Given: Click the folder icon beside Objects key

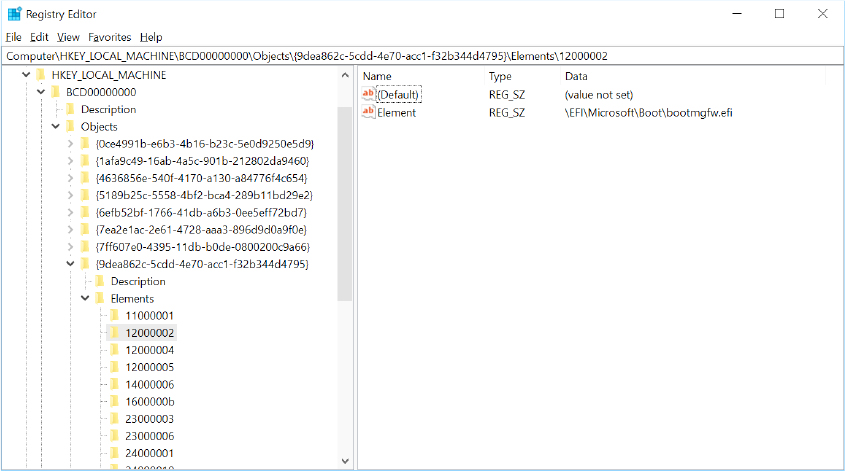Looking at the screenshot, I should [x=70, y=127].
